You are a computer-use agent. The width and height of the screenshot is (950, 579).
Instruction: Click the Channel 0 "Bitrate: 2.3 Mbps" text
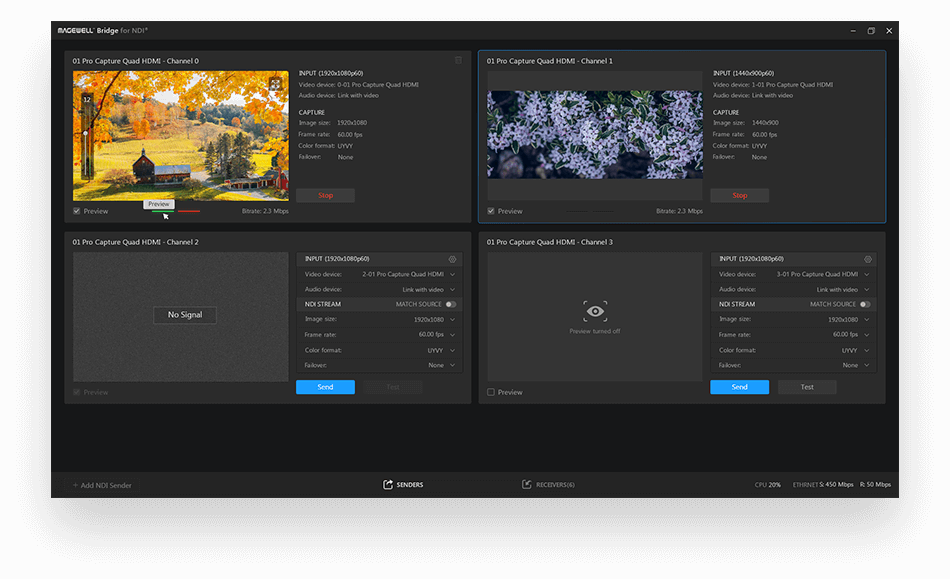pos(265,211)
